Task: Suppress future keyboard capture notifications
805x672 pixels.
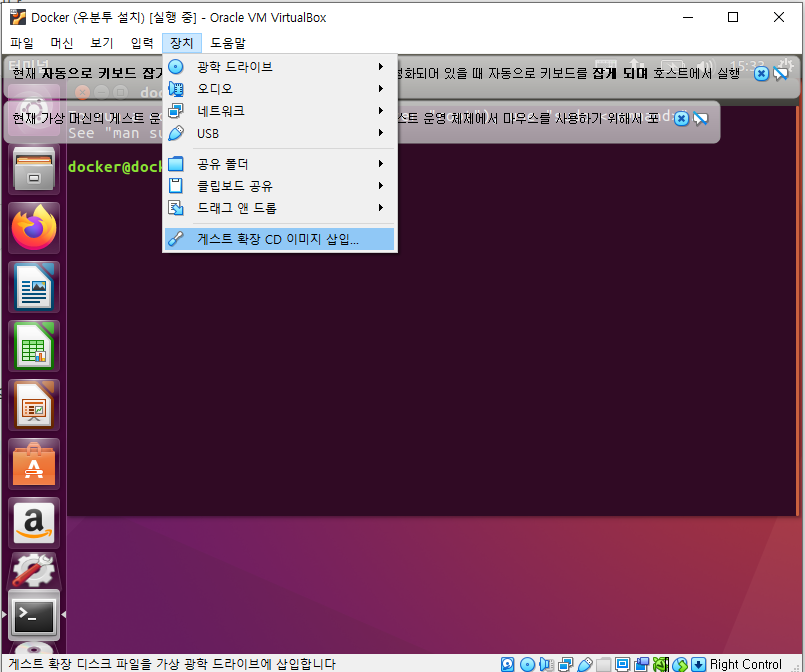Action: (x=780, y=74)
